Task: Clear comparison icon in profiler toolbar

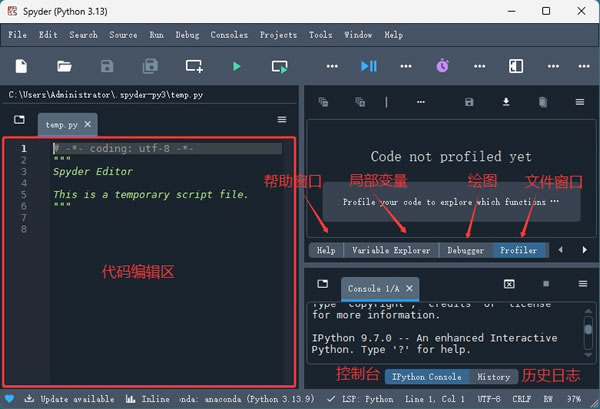Action: 543,102
